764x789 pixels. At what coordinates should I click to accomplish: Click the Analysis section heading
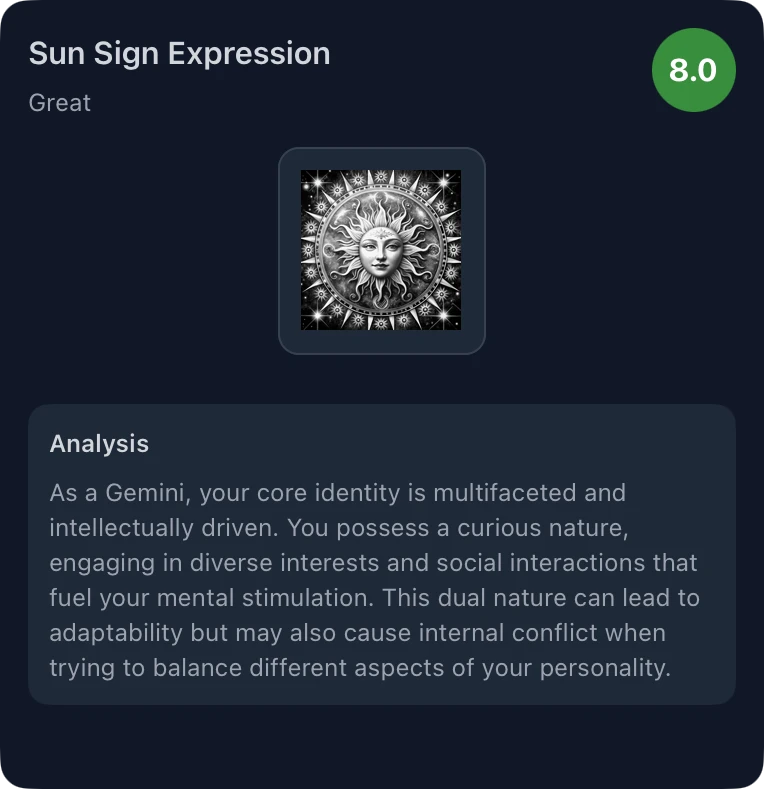point(99,444)
